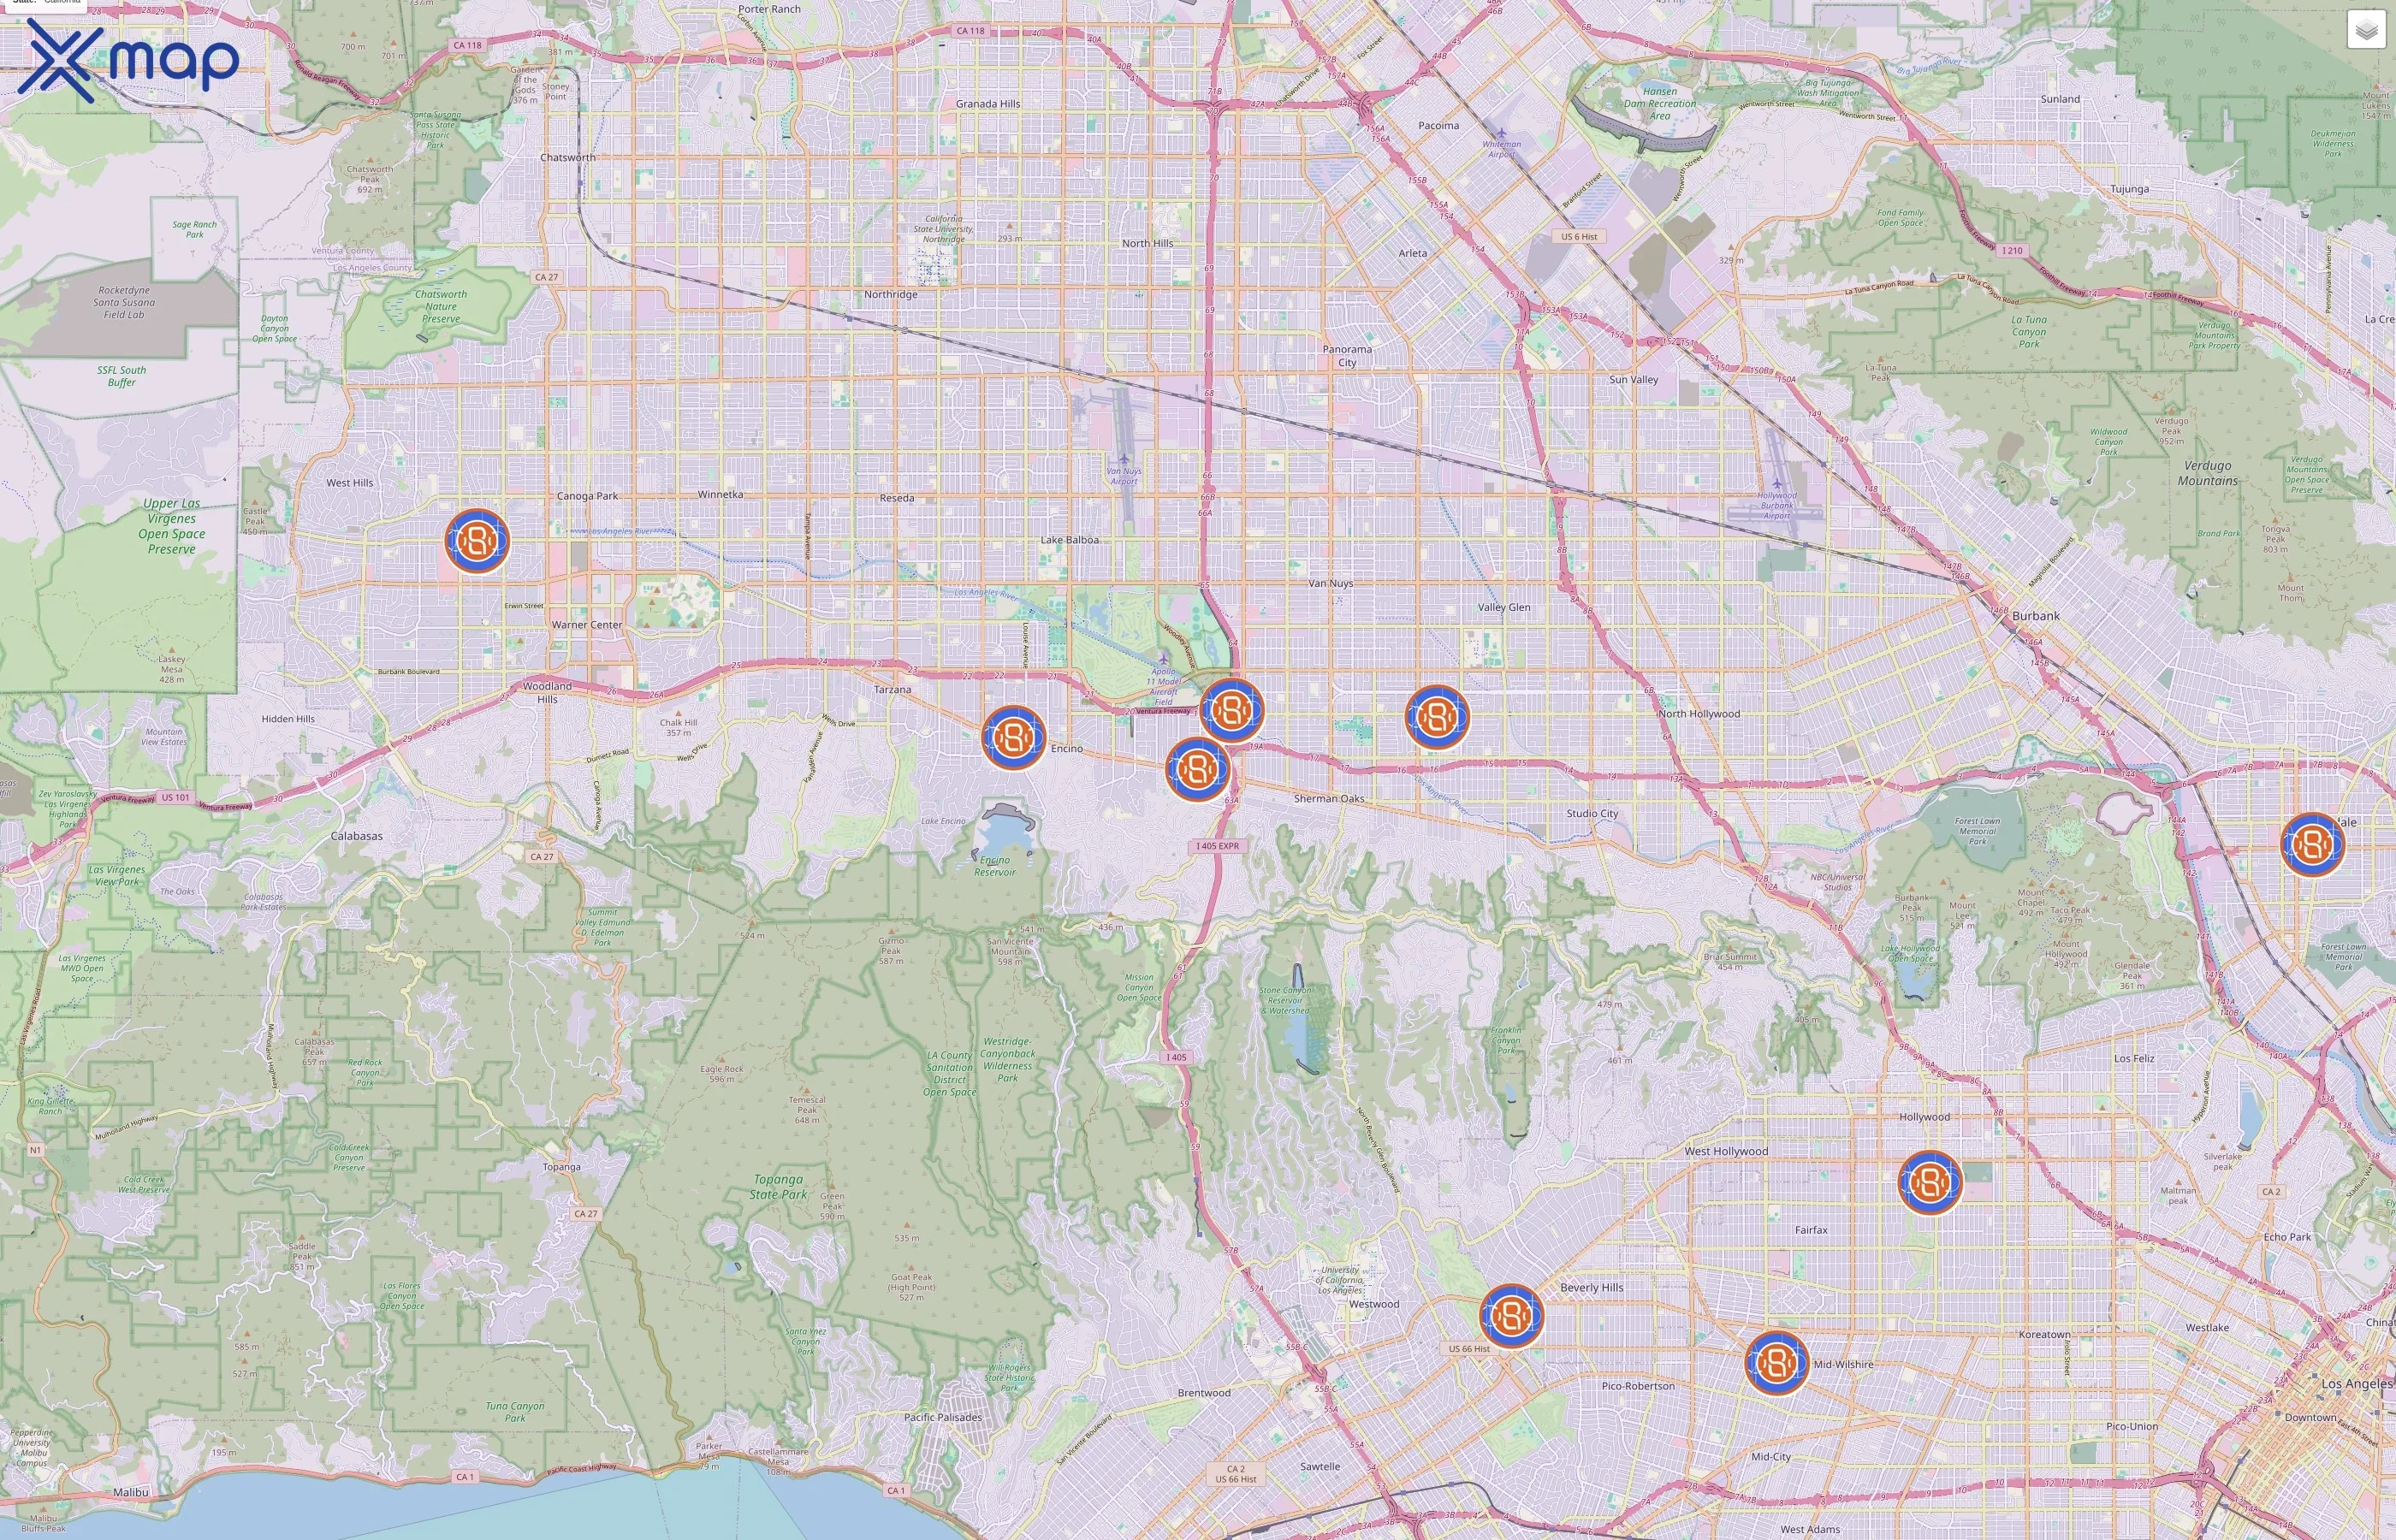Click the xmap logo

130,57
